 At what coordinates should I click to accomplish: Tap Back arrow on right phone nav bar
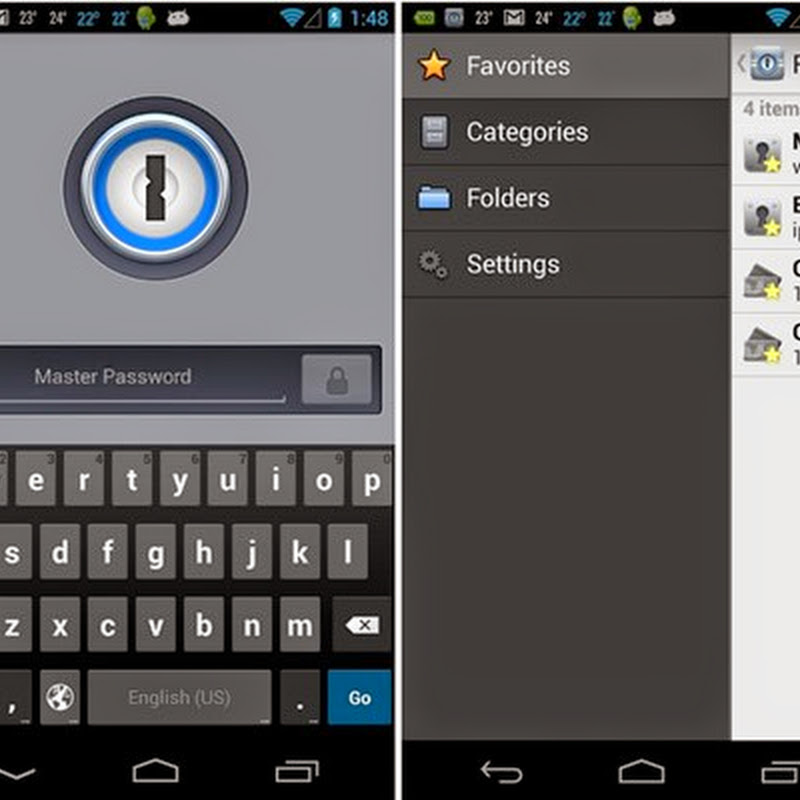pos(502,771)
